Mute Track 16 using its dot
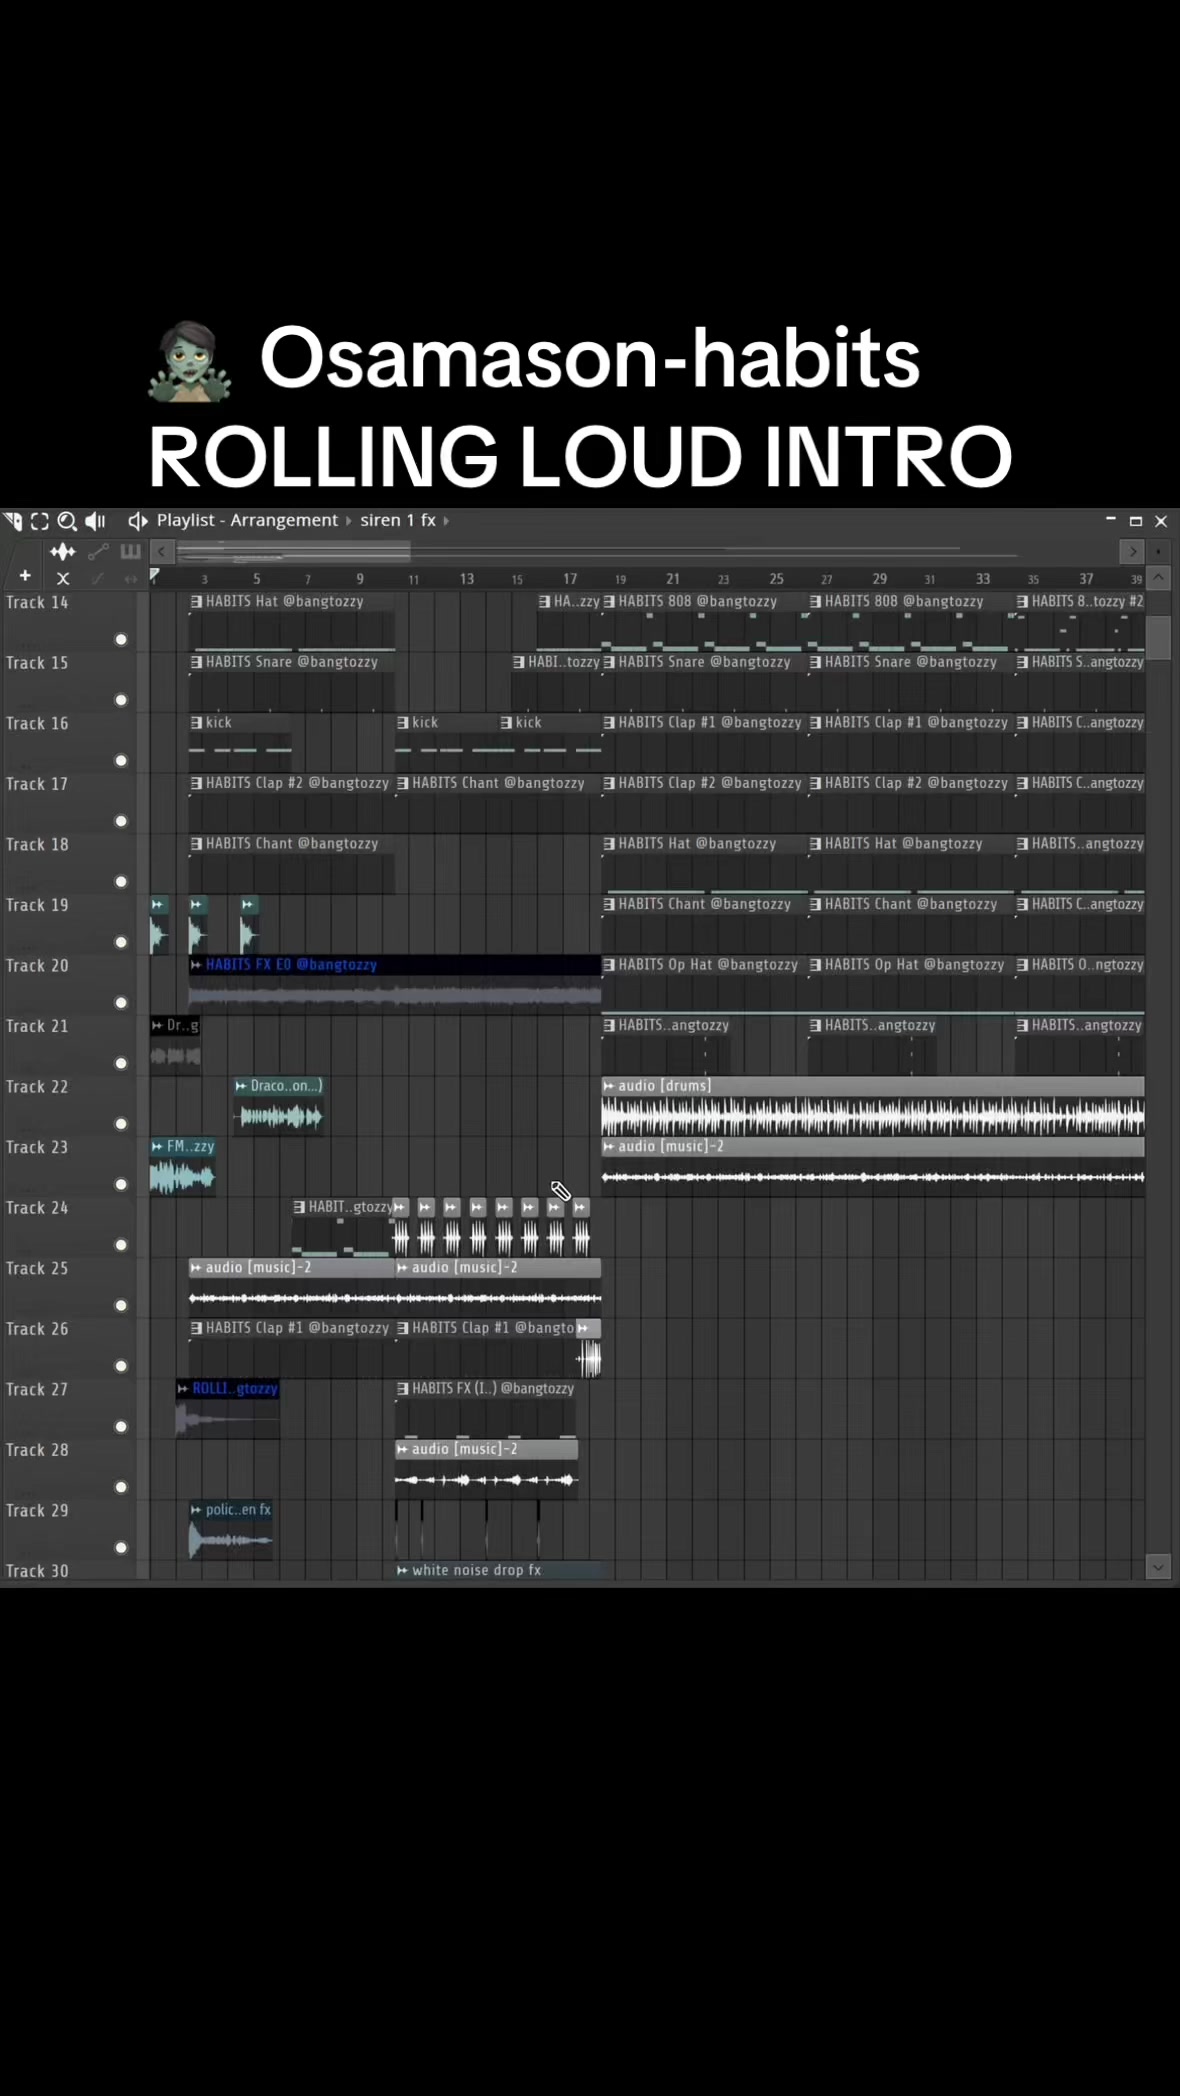Viewport: 1180px width, 2096px height. click(121, 761)
